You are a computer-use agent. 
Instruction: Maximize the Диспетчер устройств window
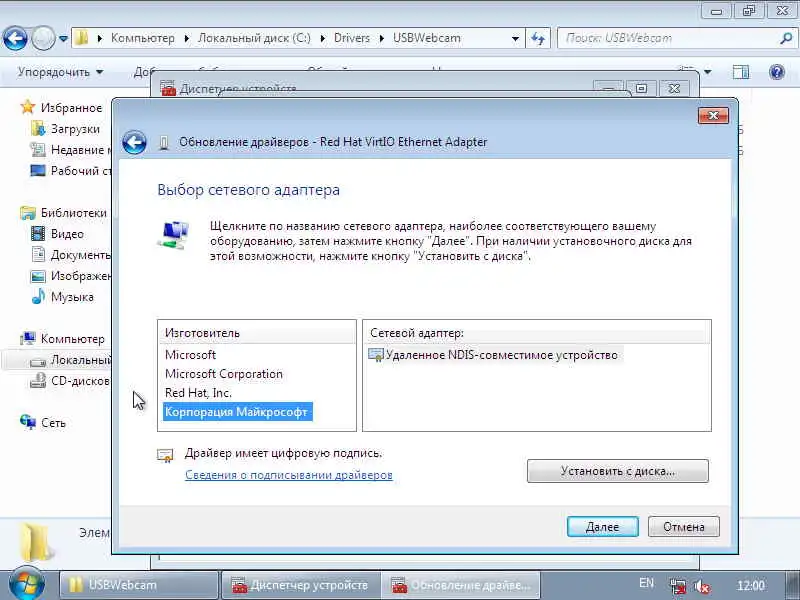pos(641,89)
